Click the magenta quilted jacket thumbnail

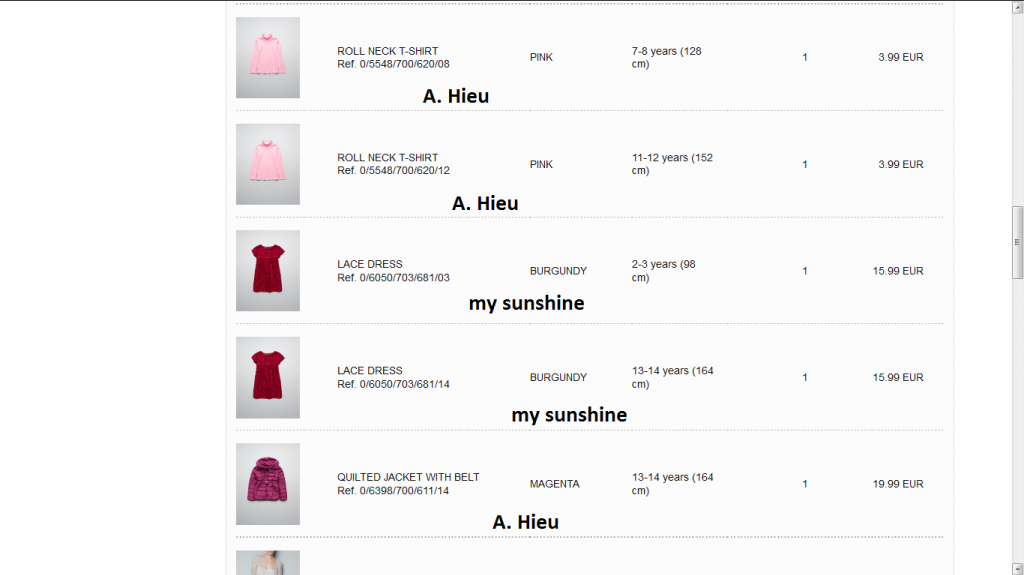(268, 484)
